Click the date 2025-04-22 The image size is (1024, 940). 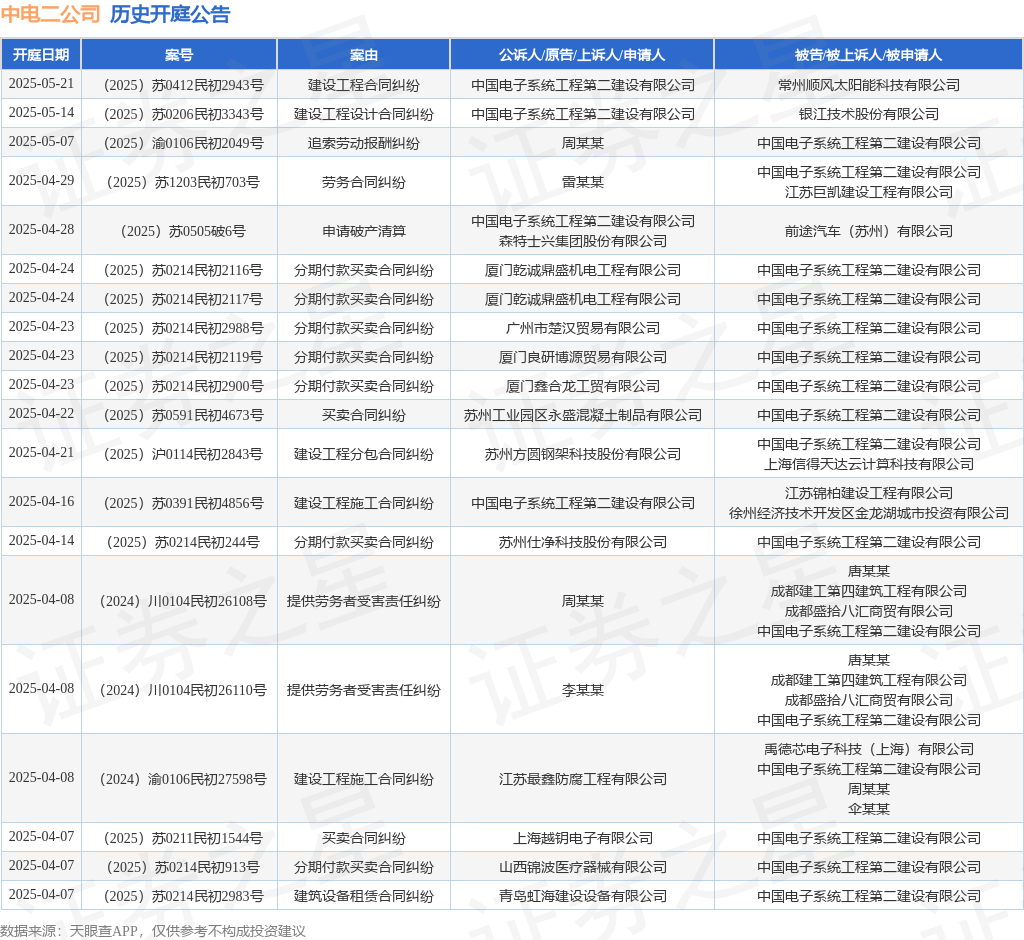pos(41,413)
